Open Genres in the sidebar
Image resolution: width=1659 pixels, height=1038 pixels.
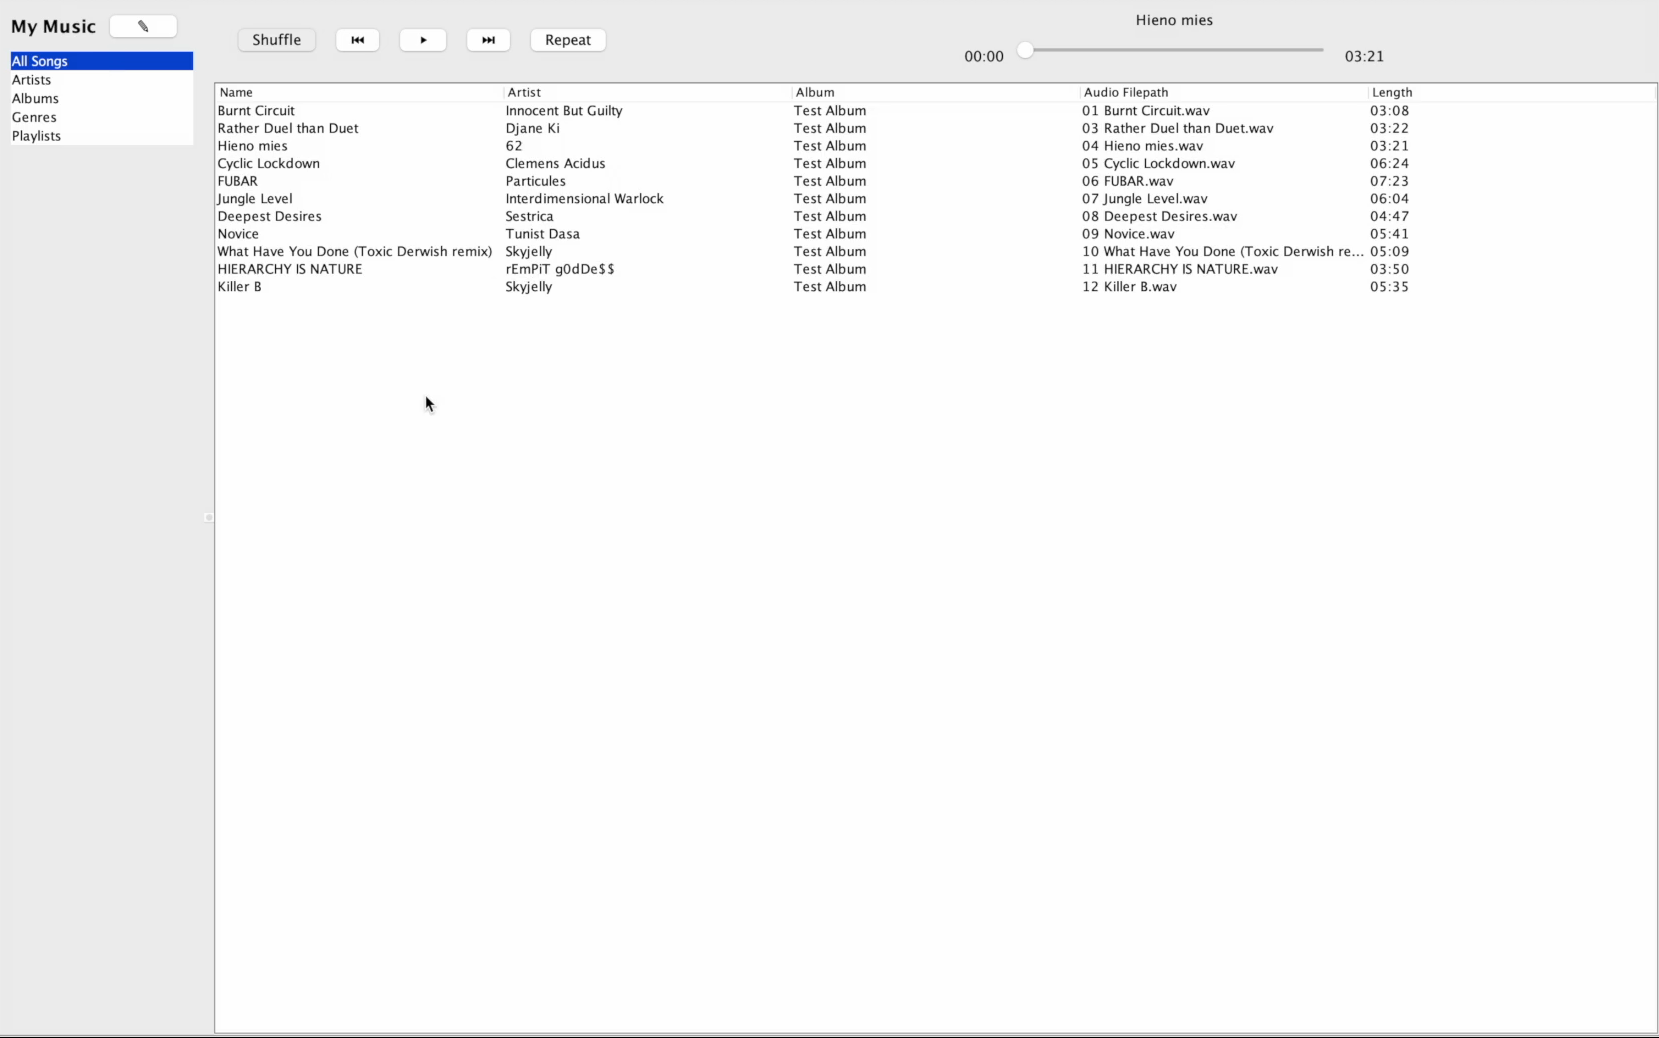34,117
